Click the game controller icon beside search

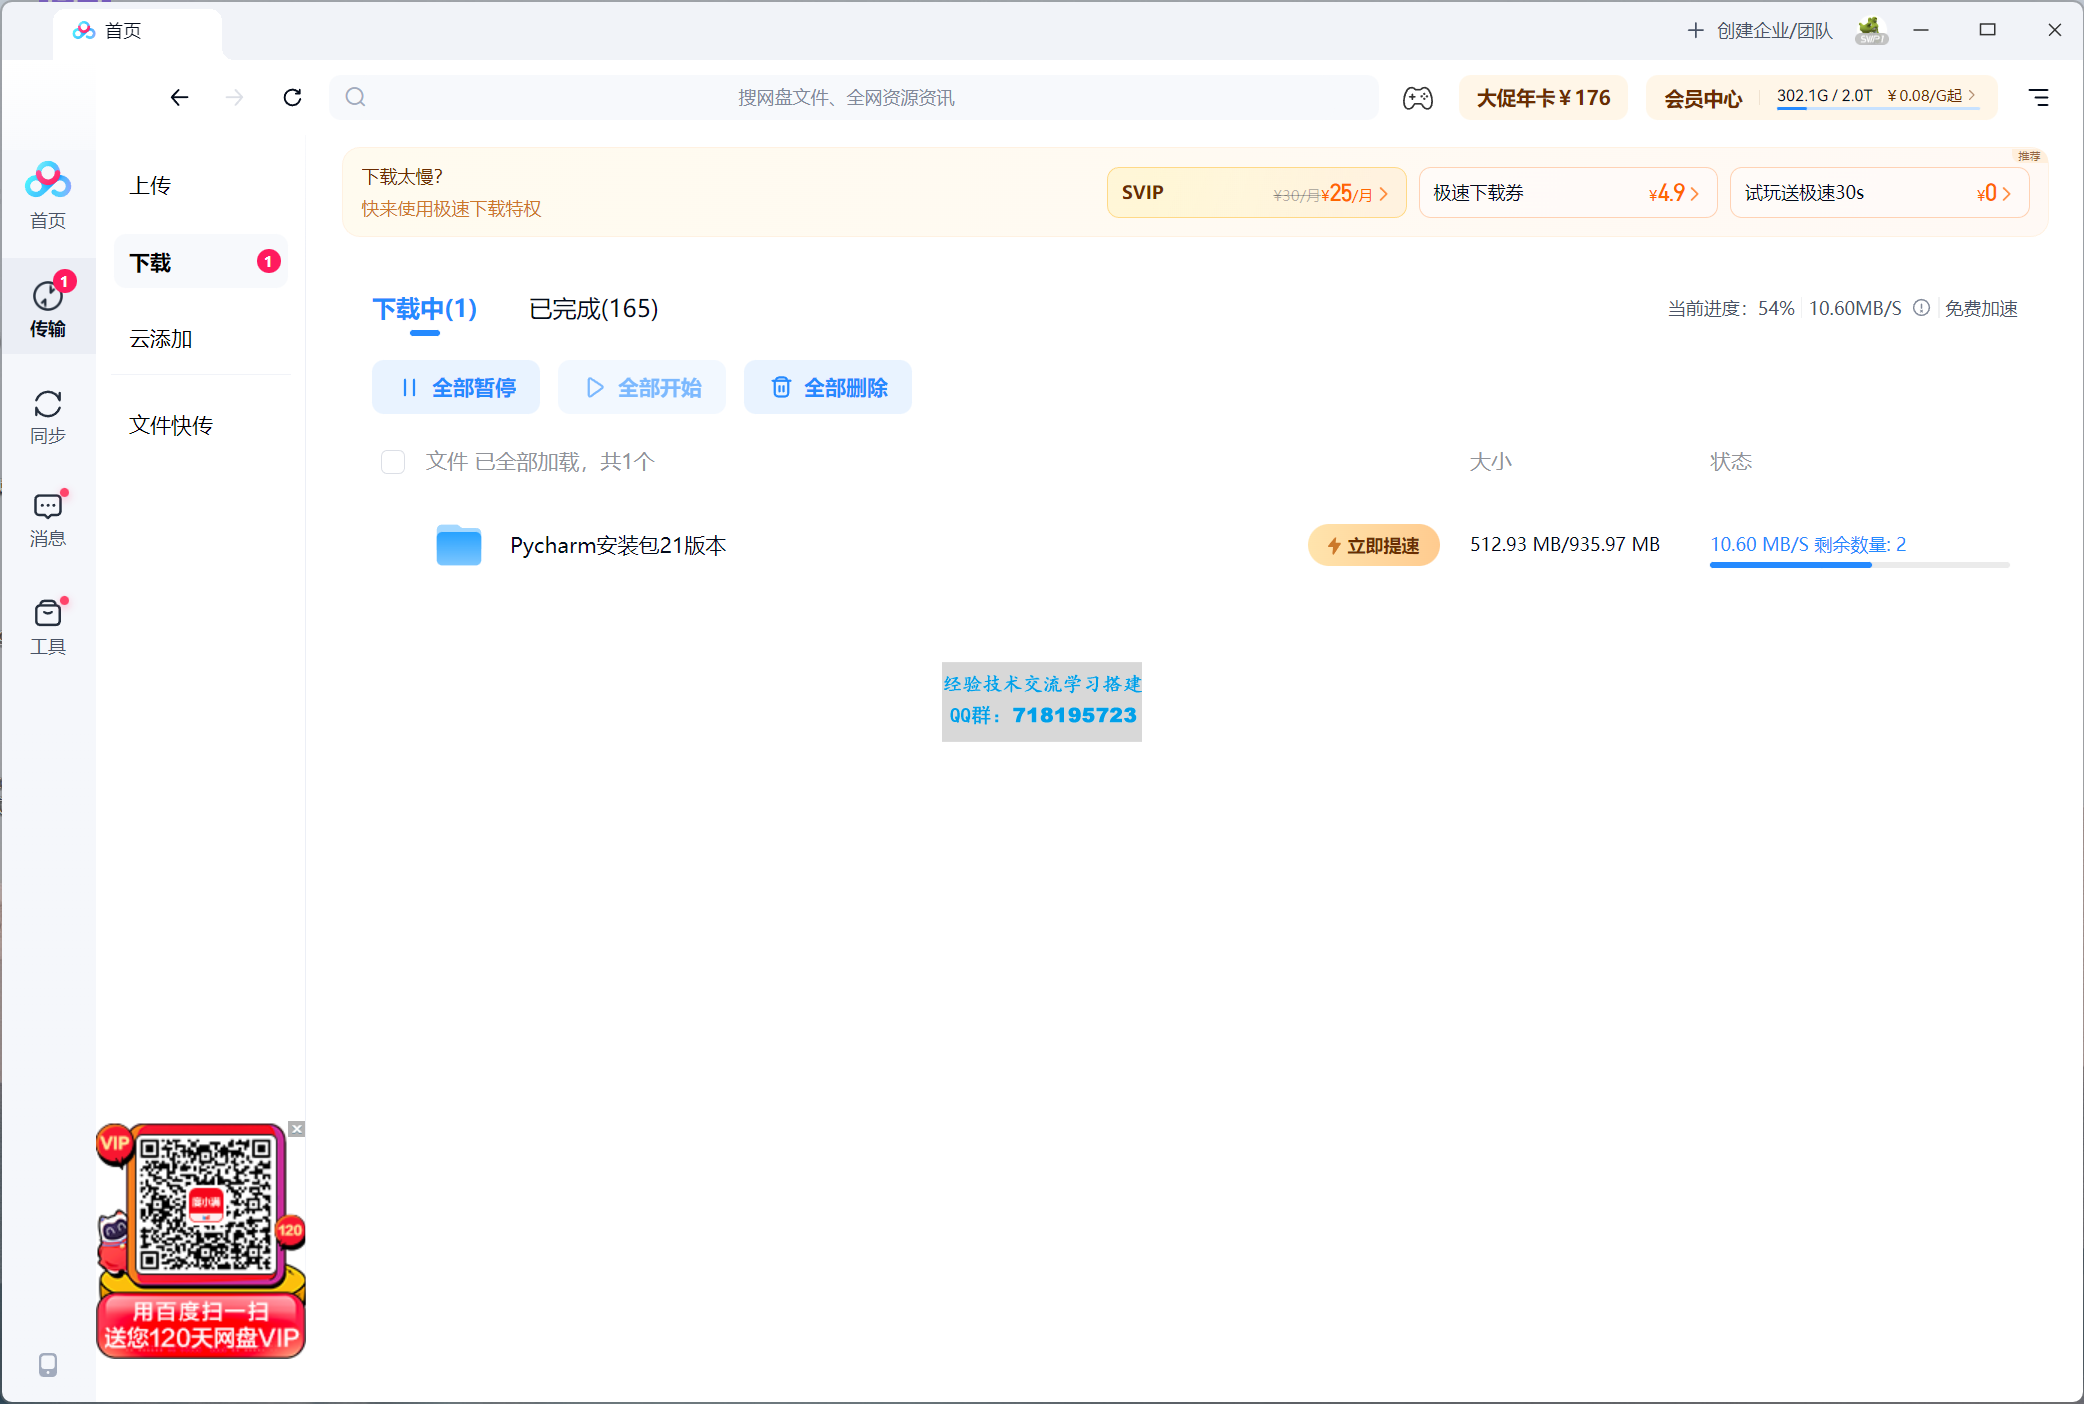click(1417, 97)
